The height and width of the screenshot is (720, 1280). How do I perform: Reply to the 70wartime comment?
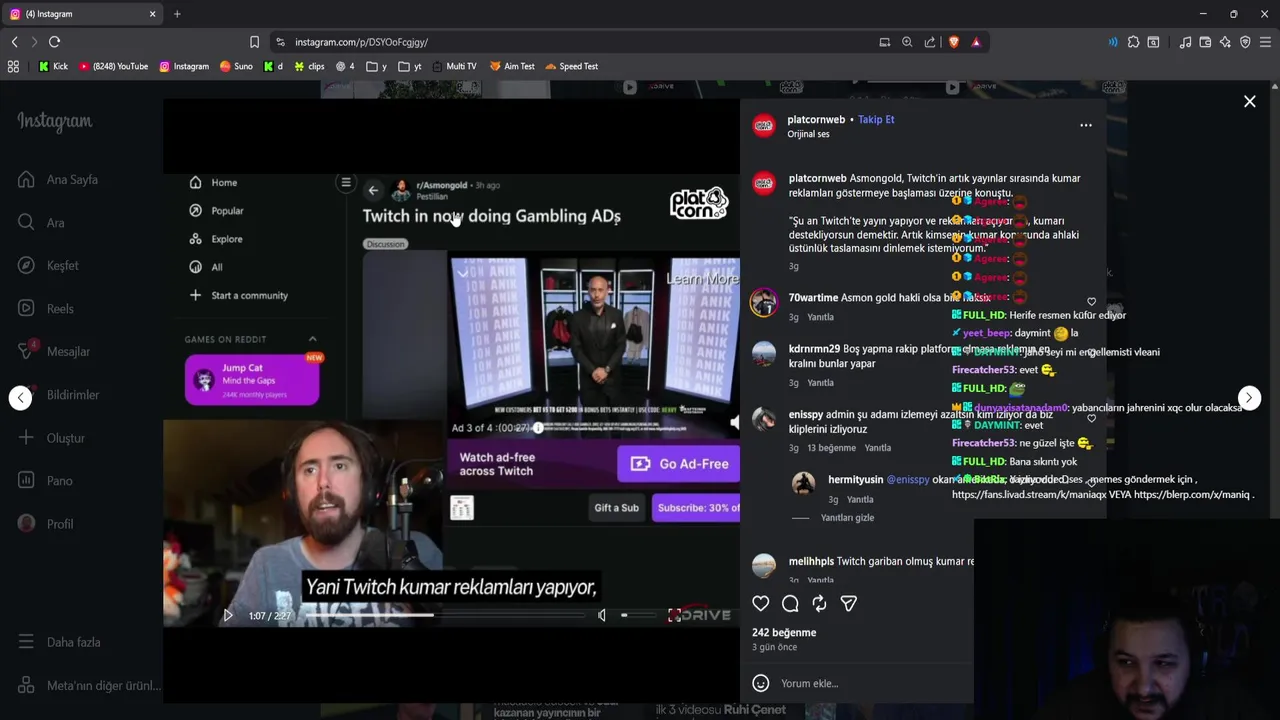pos(820,317)
